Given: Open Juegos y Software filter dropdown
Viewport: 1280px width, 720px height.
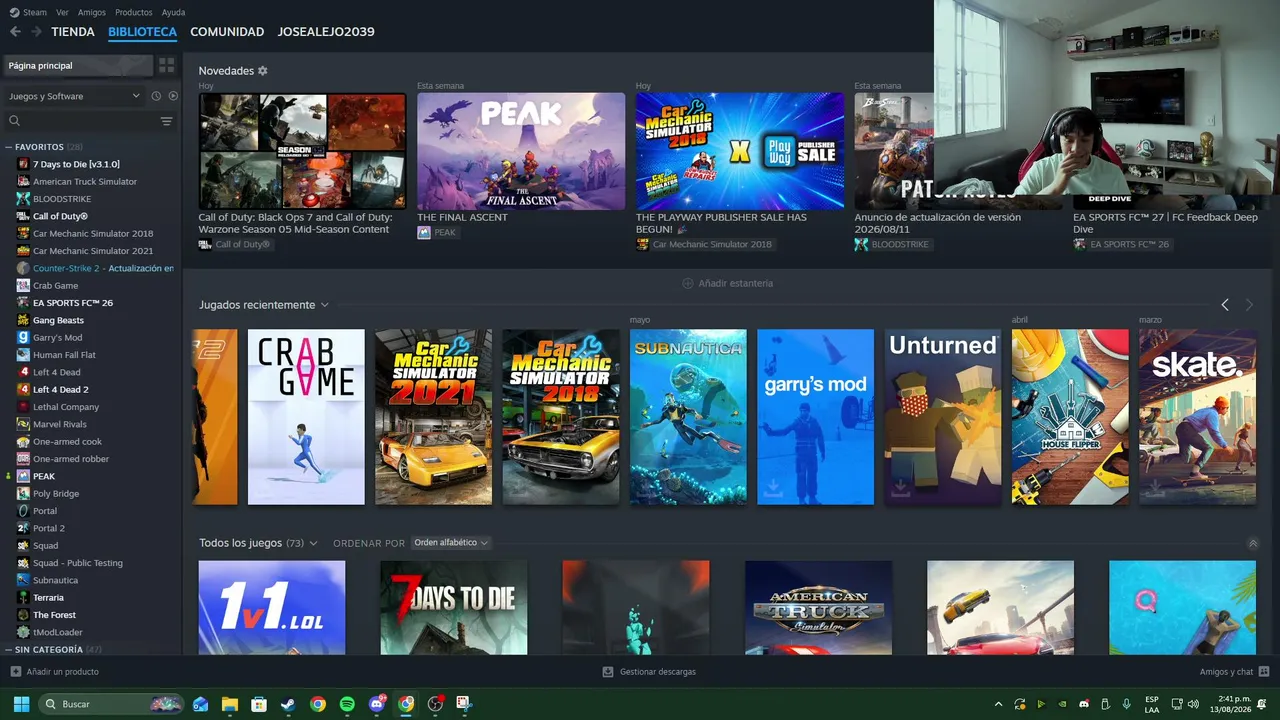Looking at the screenshot, I should tap(74, 96).
